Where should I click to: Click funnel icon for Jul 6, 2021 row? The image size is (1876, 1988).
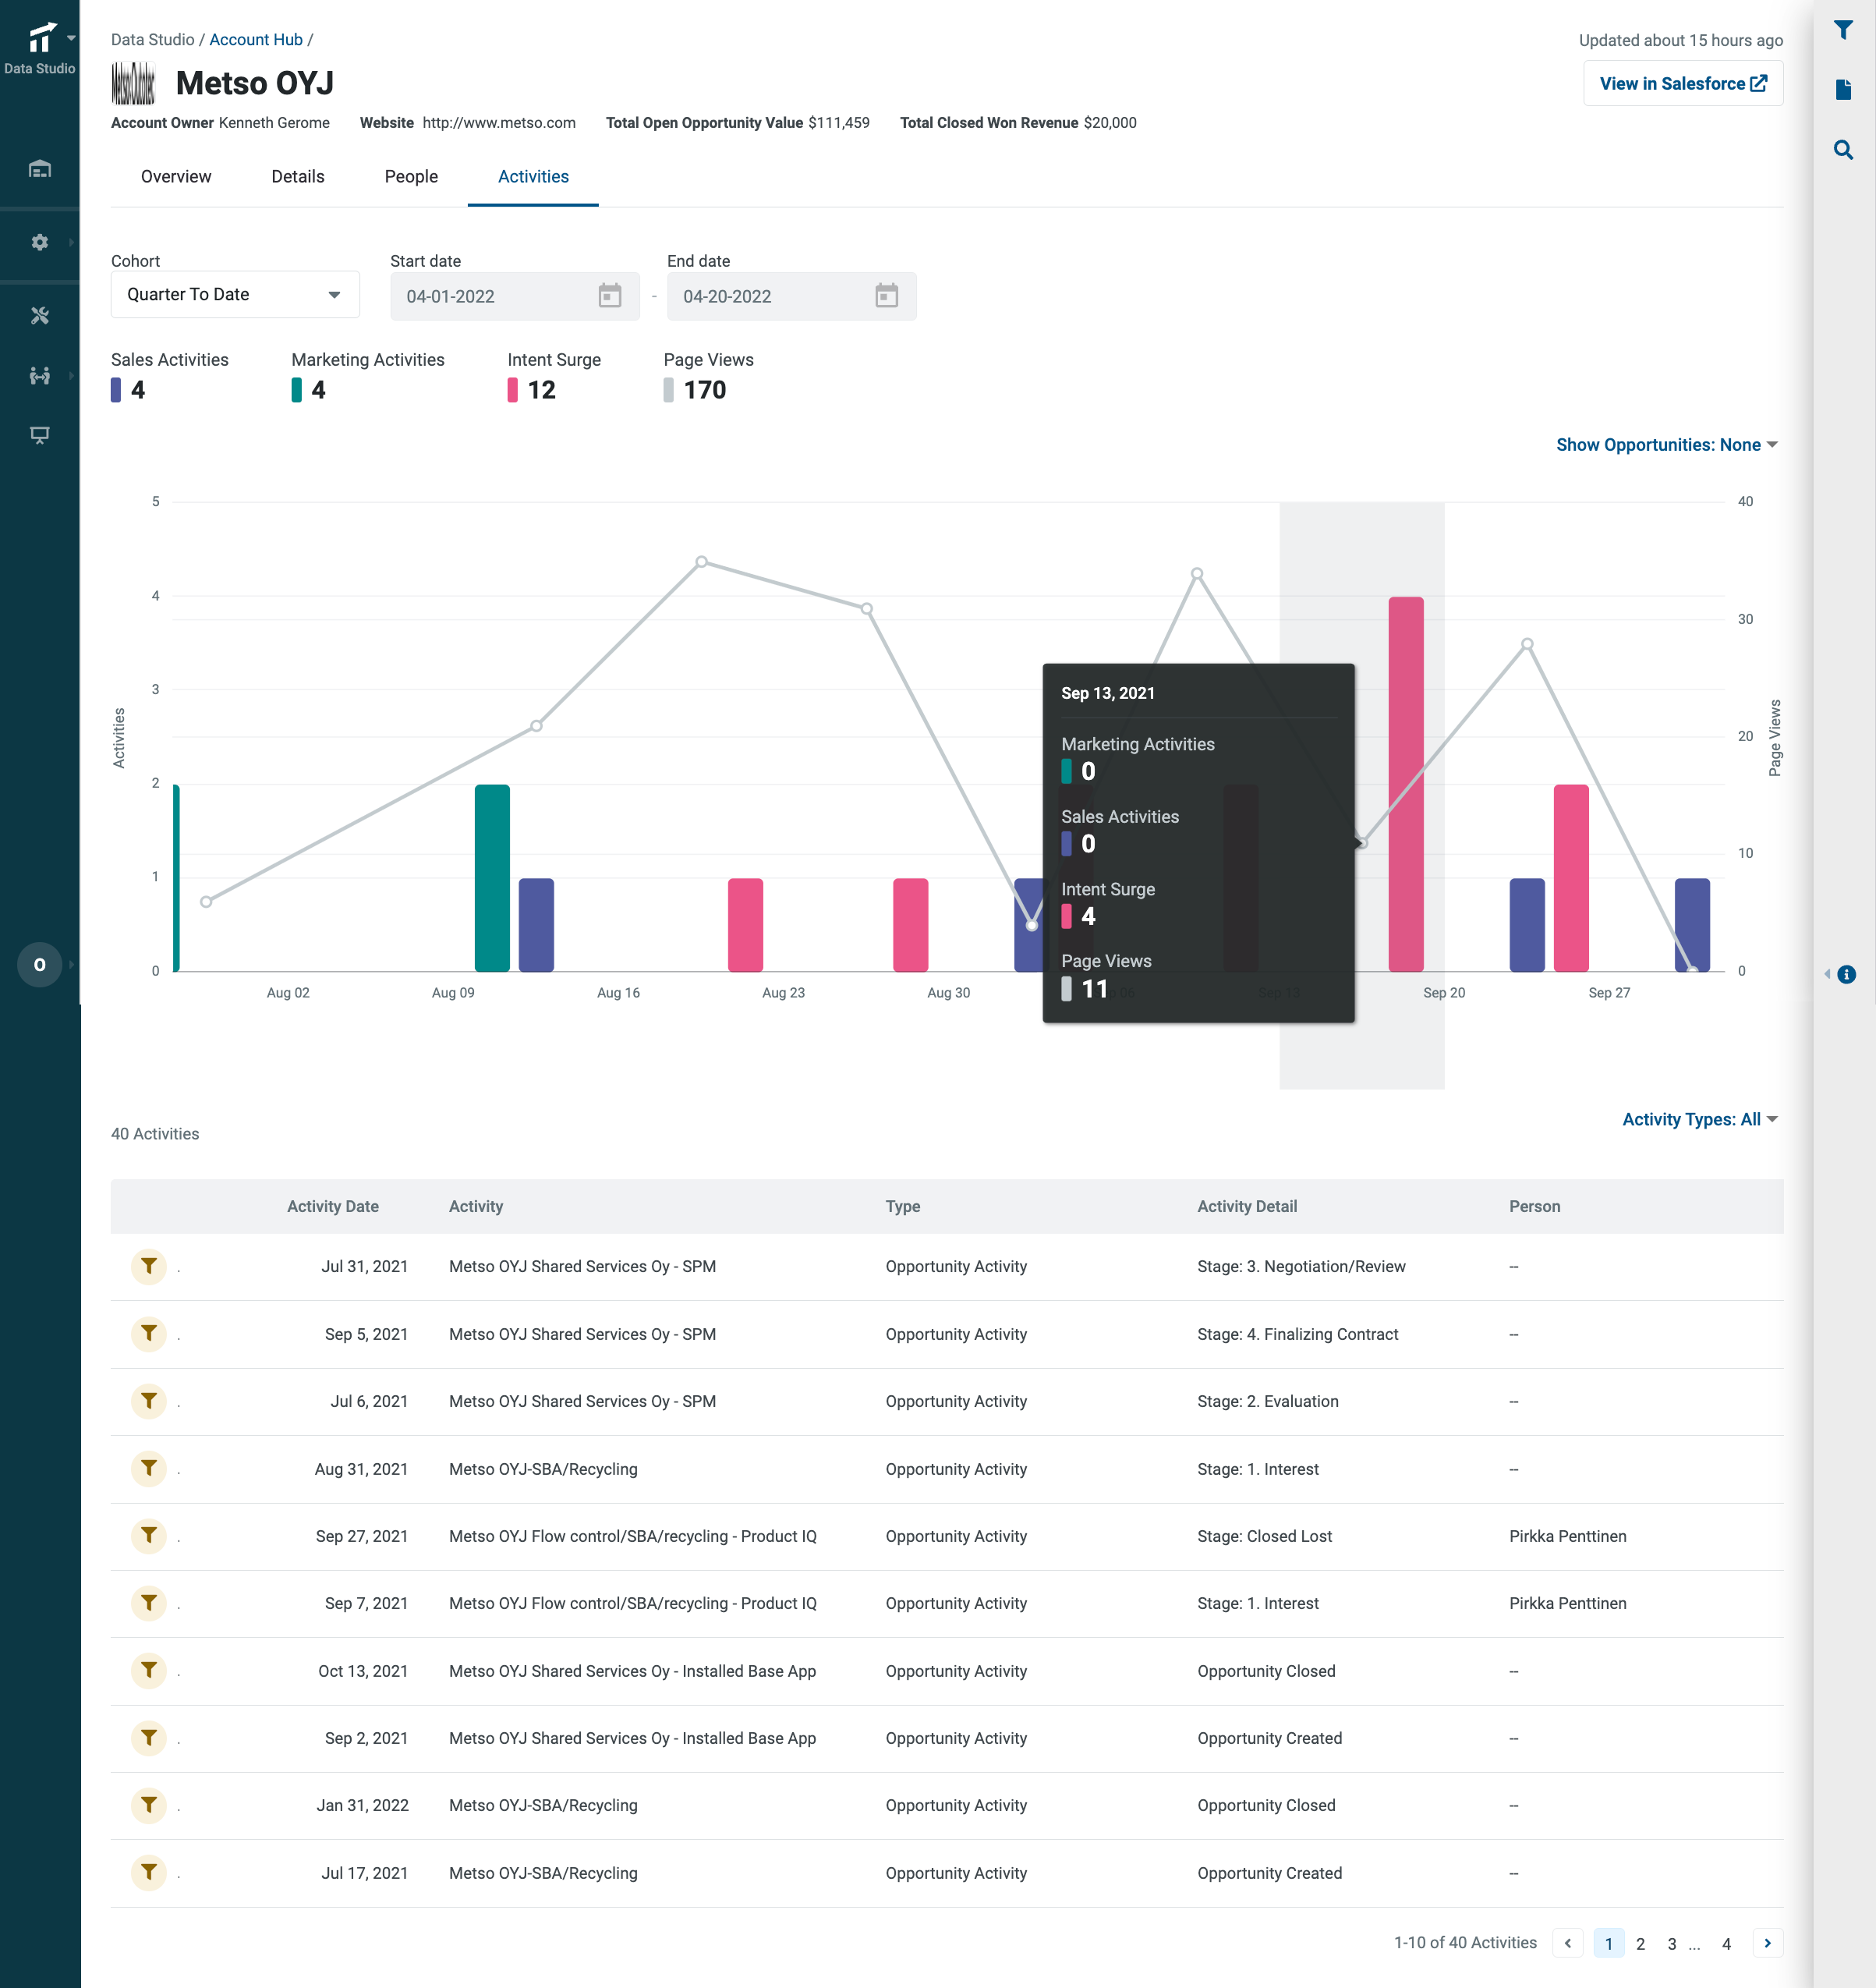(149, 1401)
